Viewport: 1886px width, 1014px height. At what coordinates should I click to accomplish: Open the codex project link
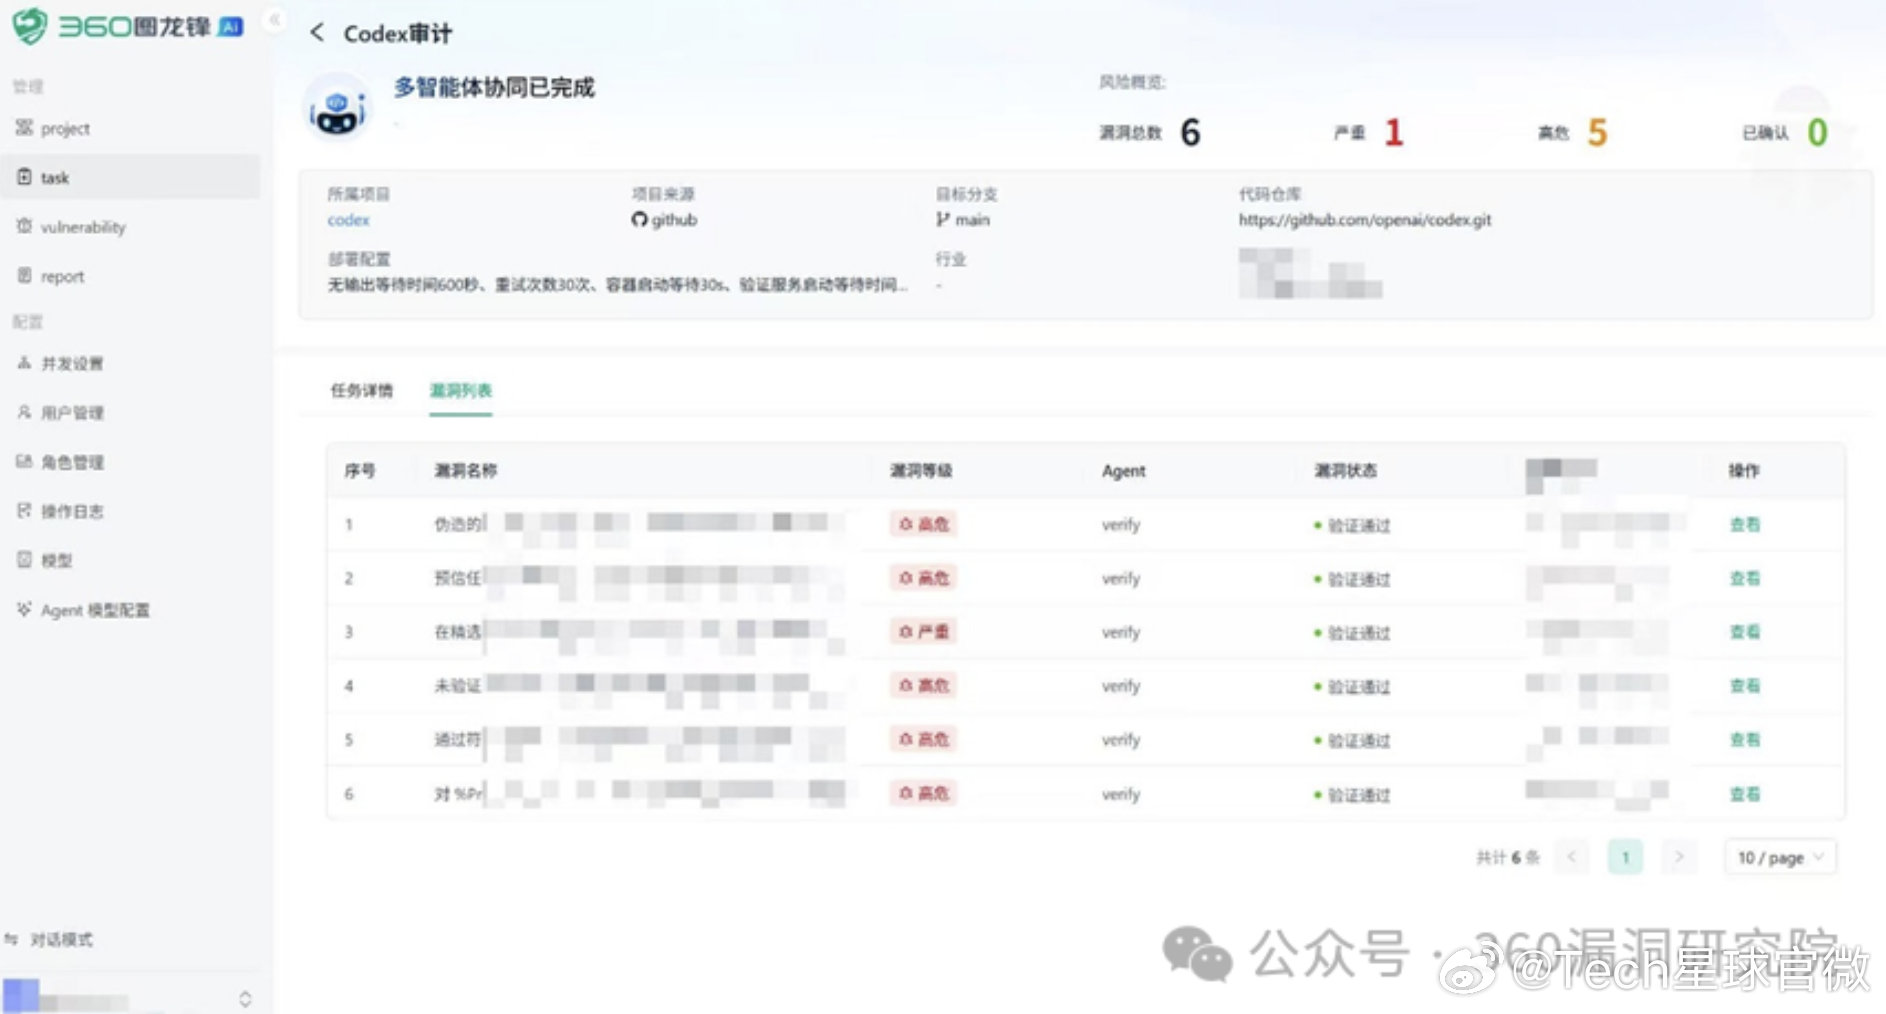point(348,220)
